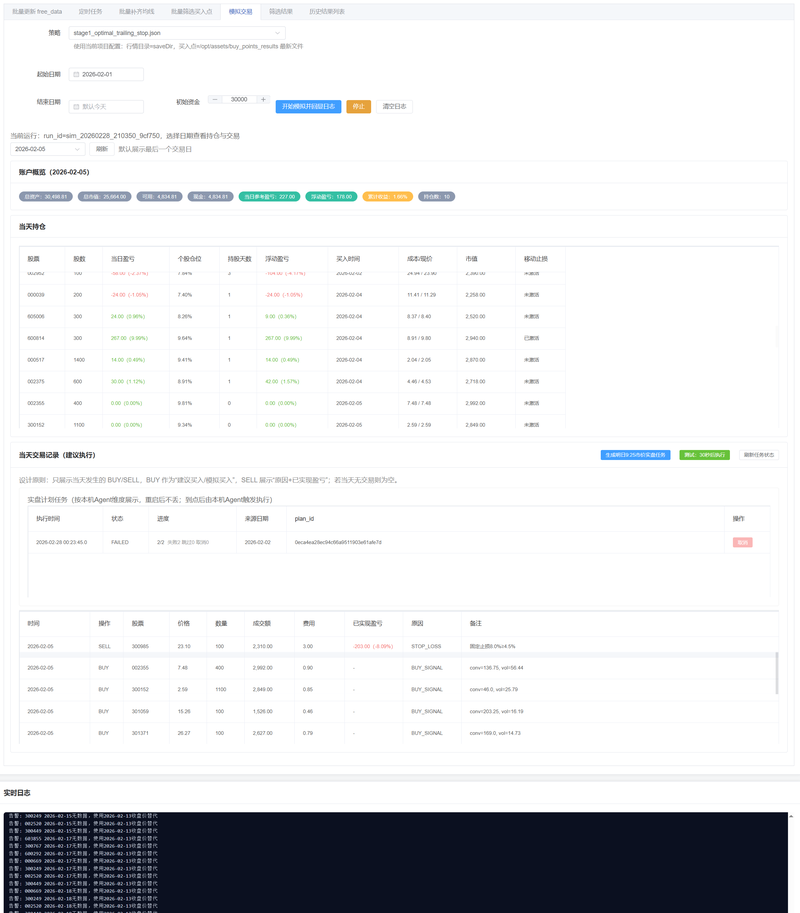Click the blue 生成明日9:25市价实盘任务 button
This screenshot has width=800, height=913.
click(635, 455)
